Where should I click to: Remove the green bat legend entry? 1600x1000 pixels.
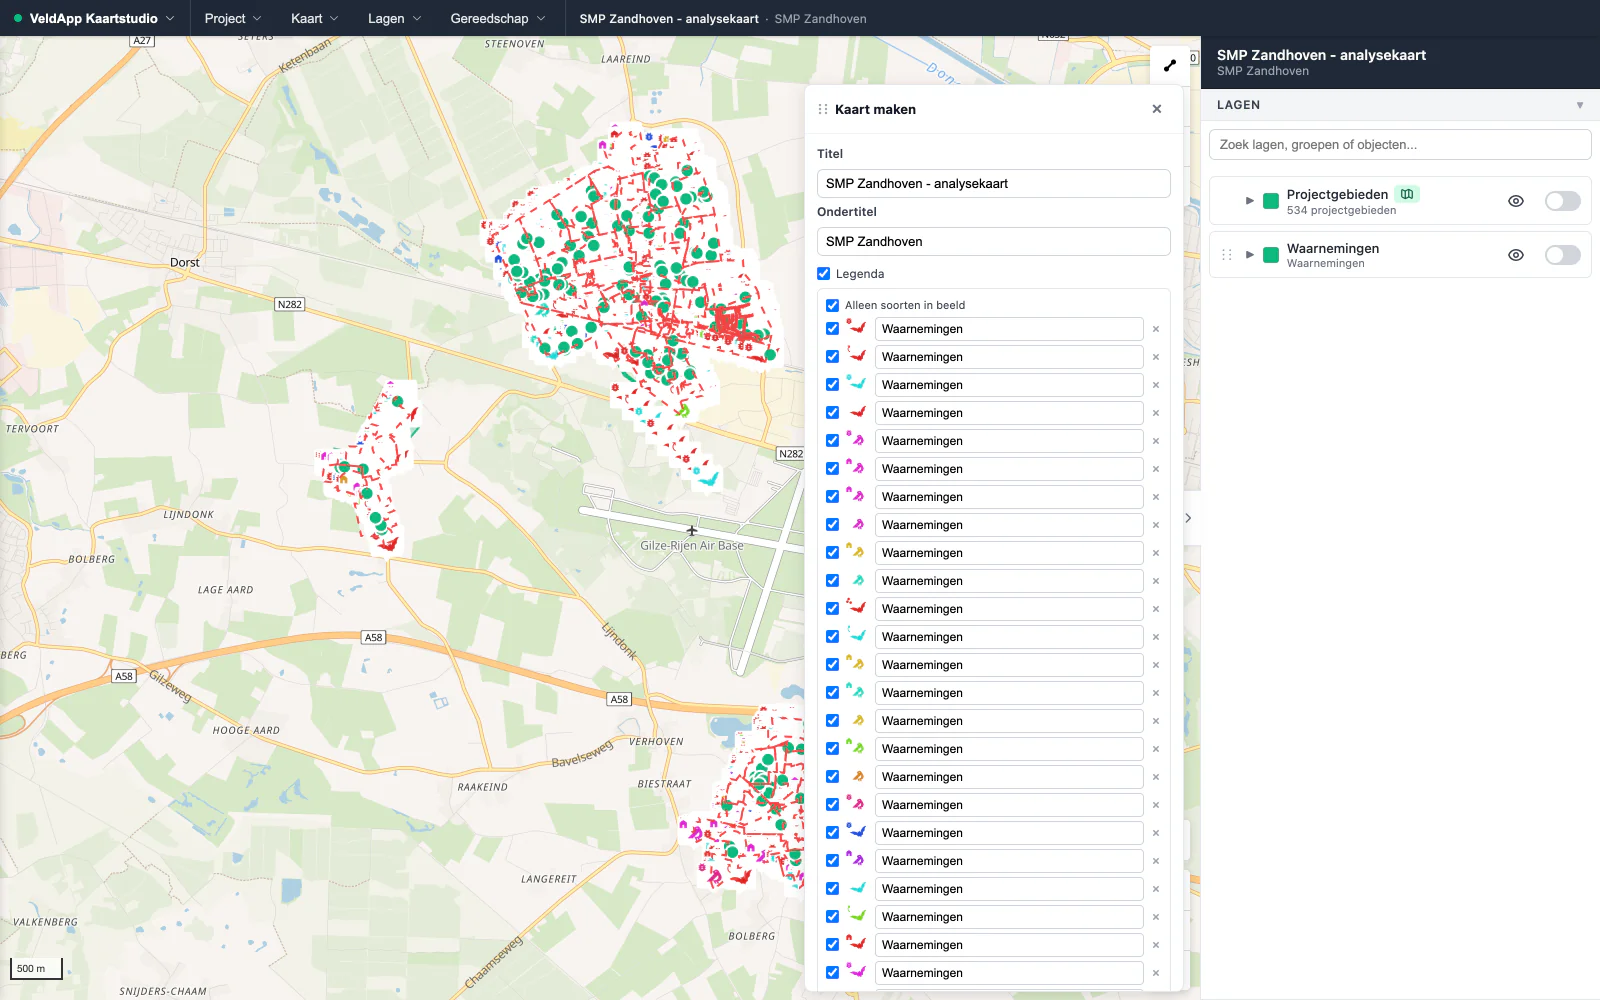1156,917
